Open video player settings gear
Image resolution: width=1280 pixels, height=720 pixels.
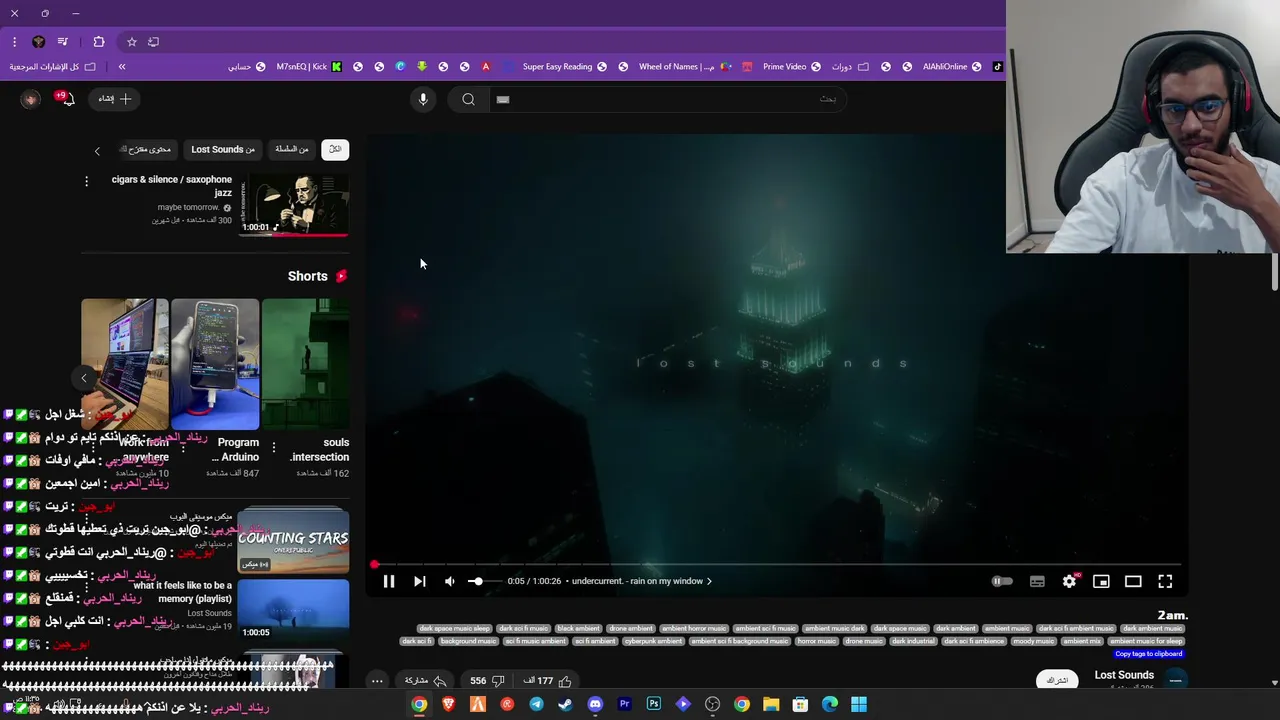[1069, 581]
